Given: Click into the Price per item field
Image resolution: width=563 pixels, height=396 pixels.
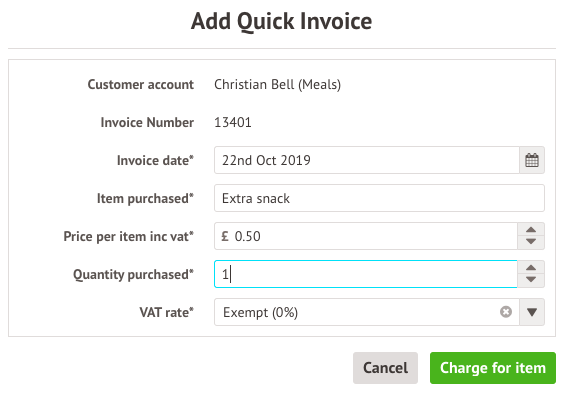Looking at the screenshot, I should tap(366, 236).
